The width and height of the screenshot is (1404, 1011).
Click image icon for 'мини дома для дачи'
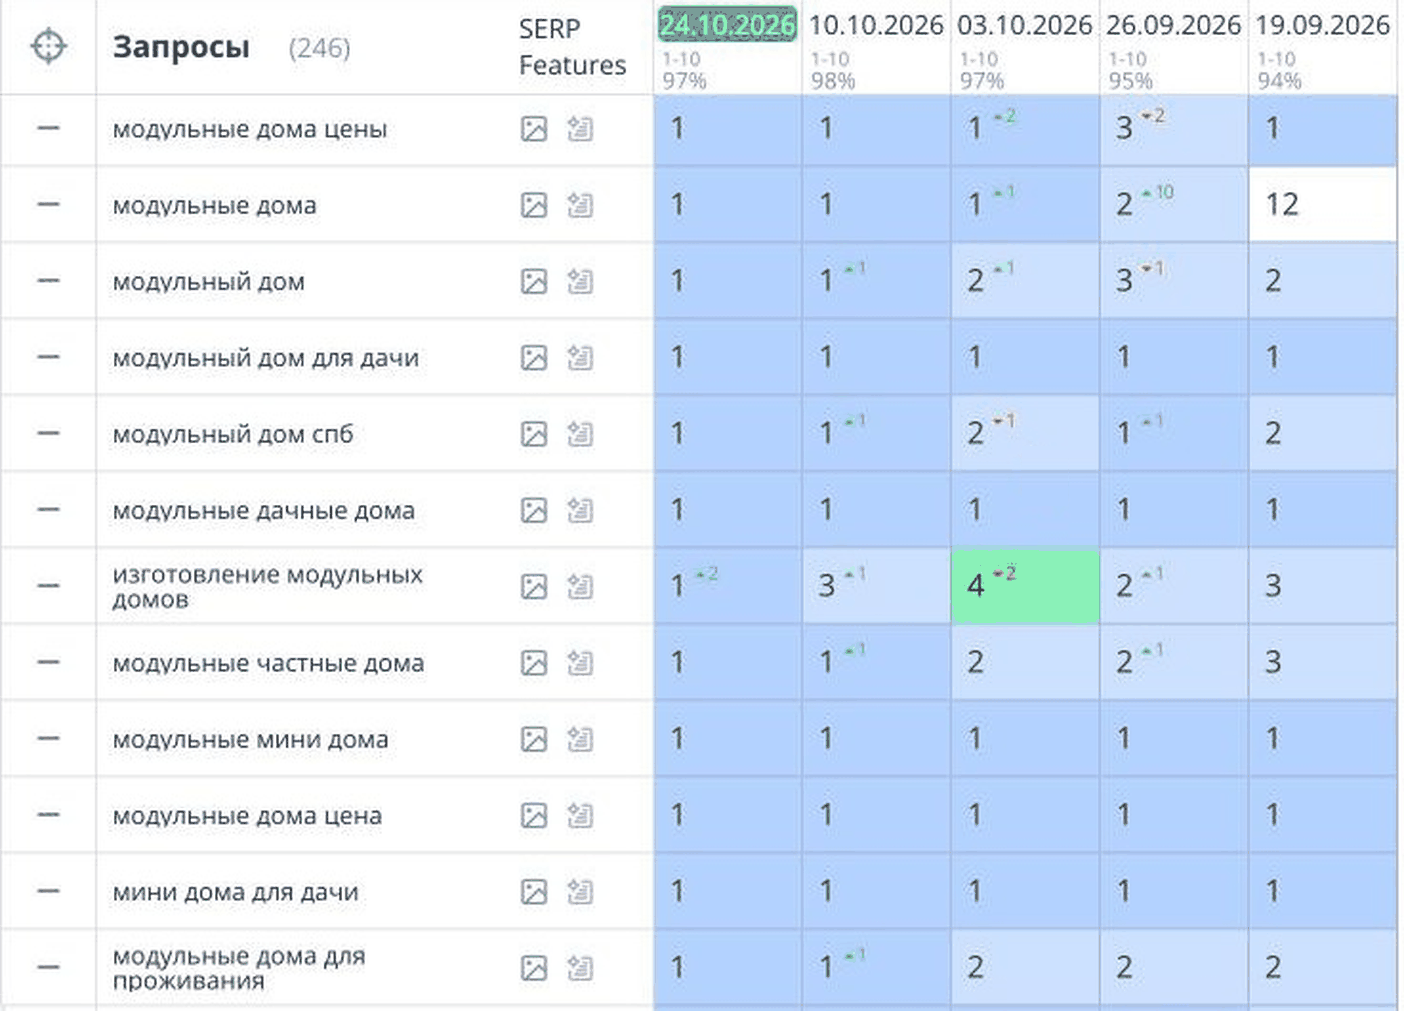(x=534, y=892)
